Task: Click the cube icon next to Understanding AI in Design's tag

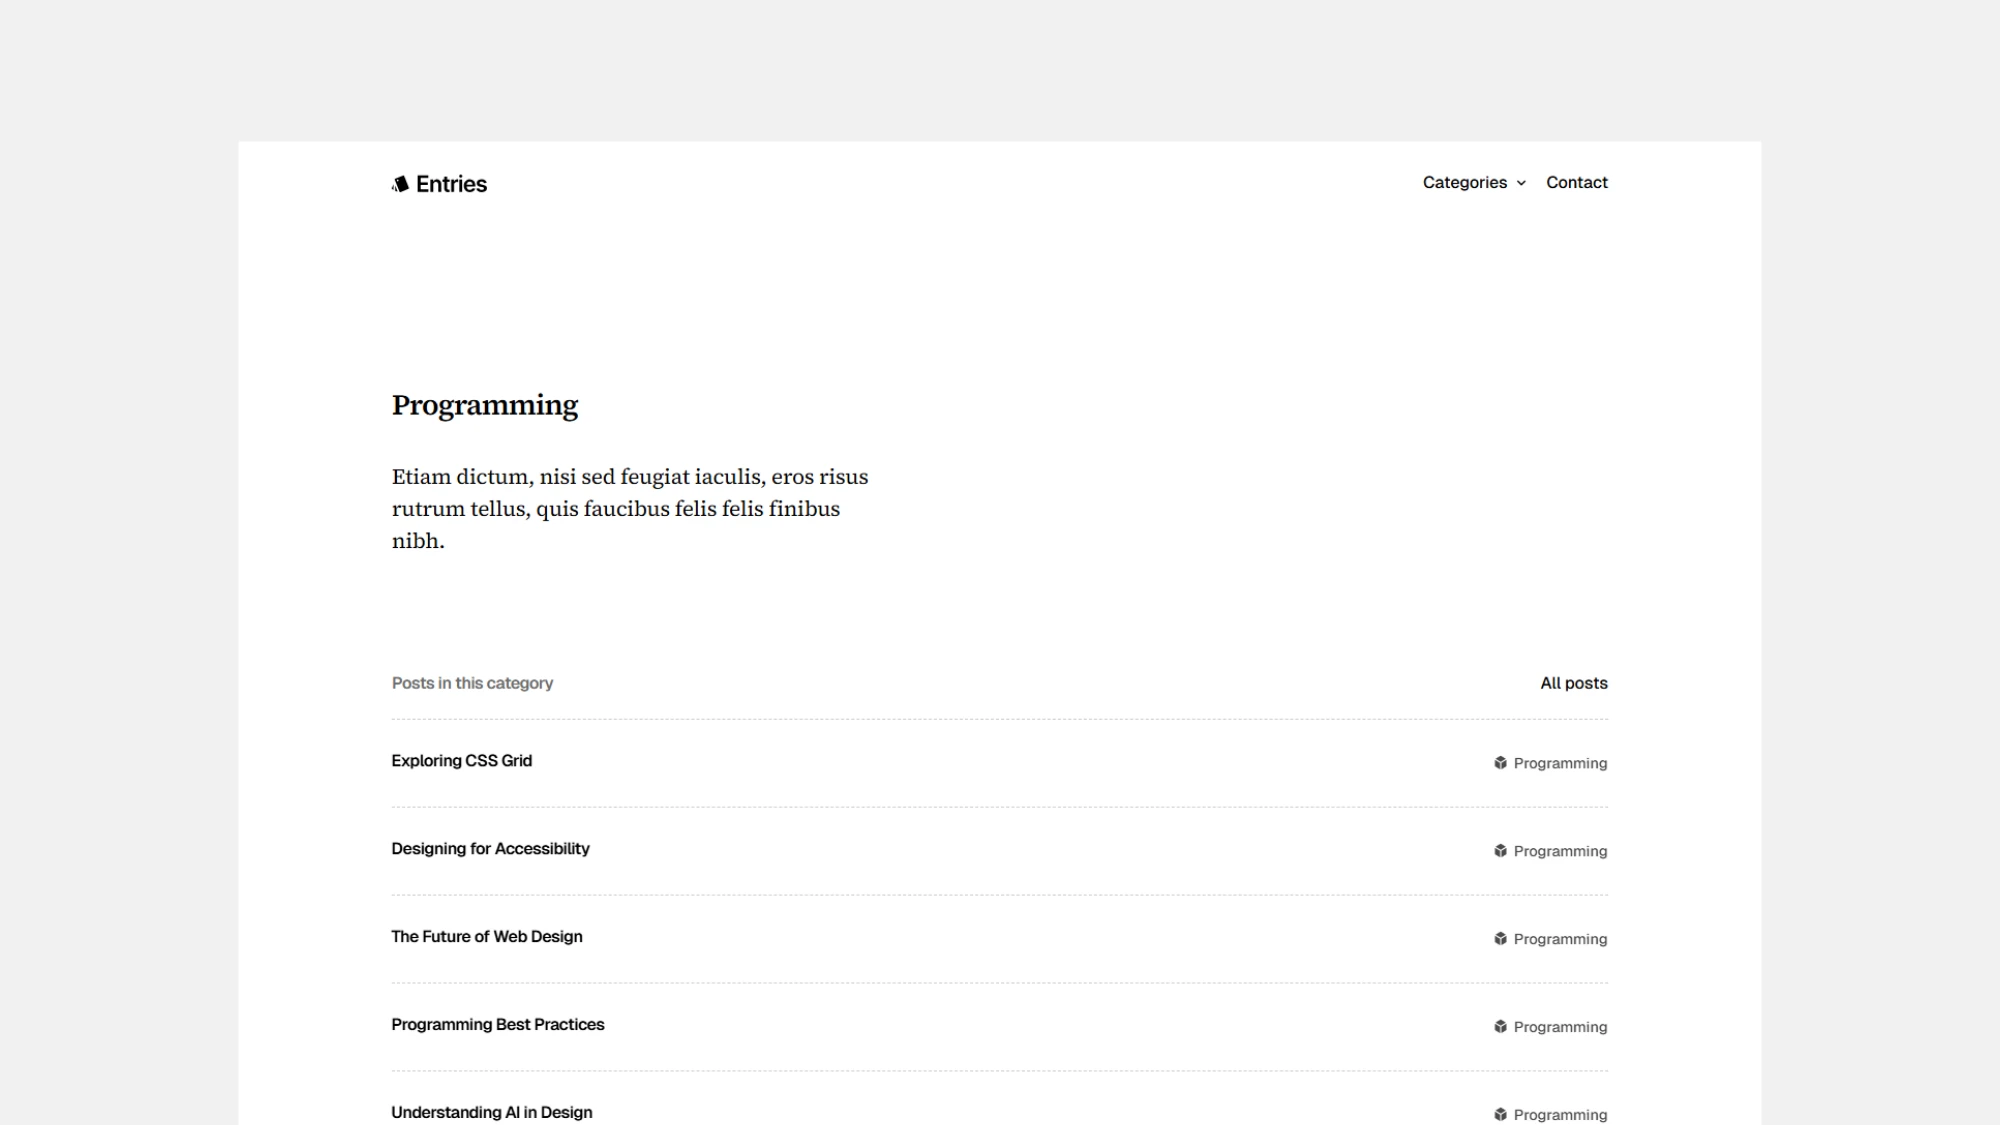Action: click(1499, 1112)
